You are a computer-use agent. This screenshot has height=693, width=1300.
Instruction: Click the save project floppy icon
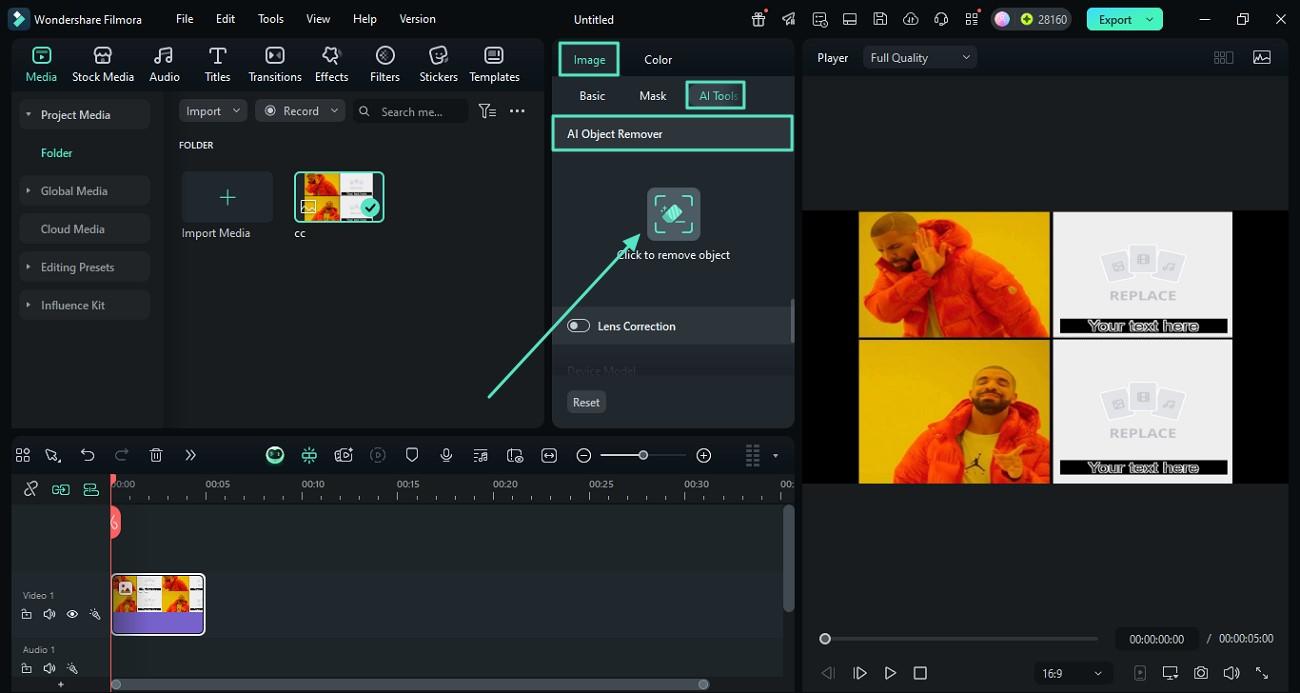pyautogui.click(x=880, y=19)
